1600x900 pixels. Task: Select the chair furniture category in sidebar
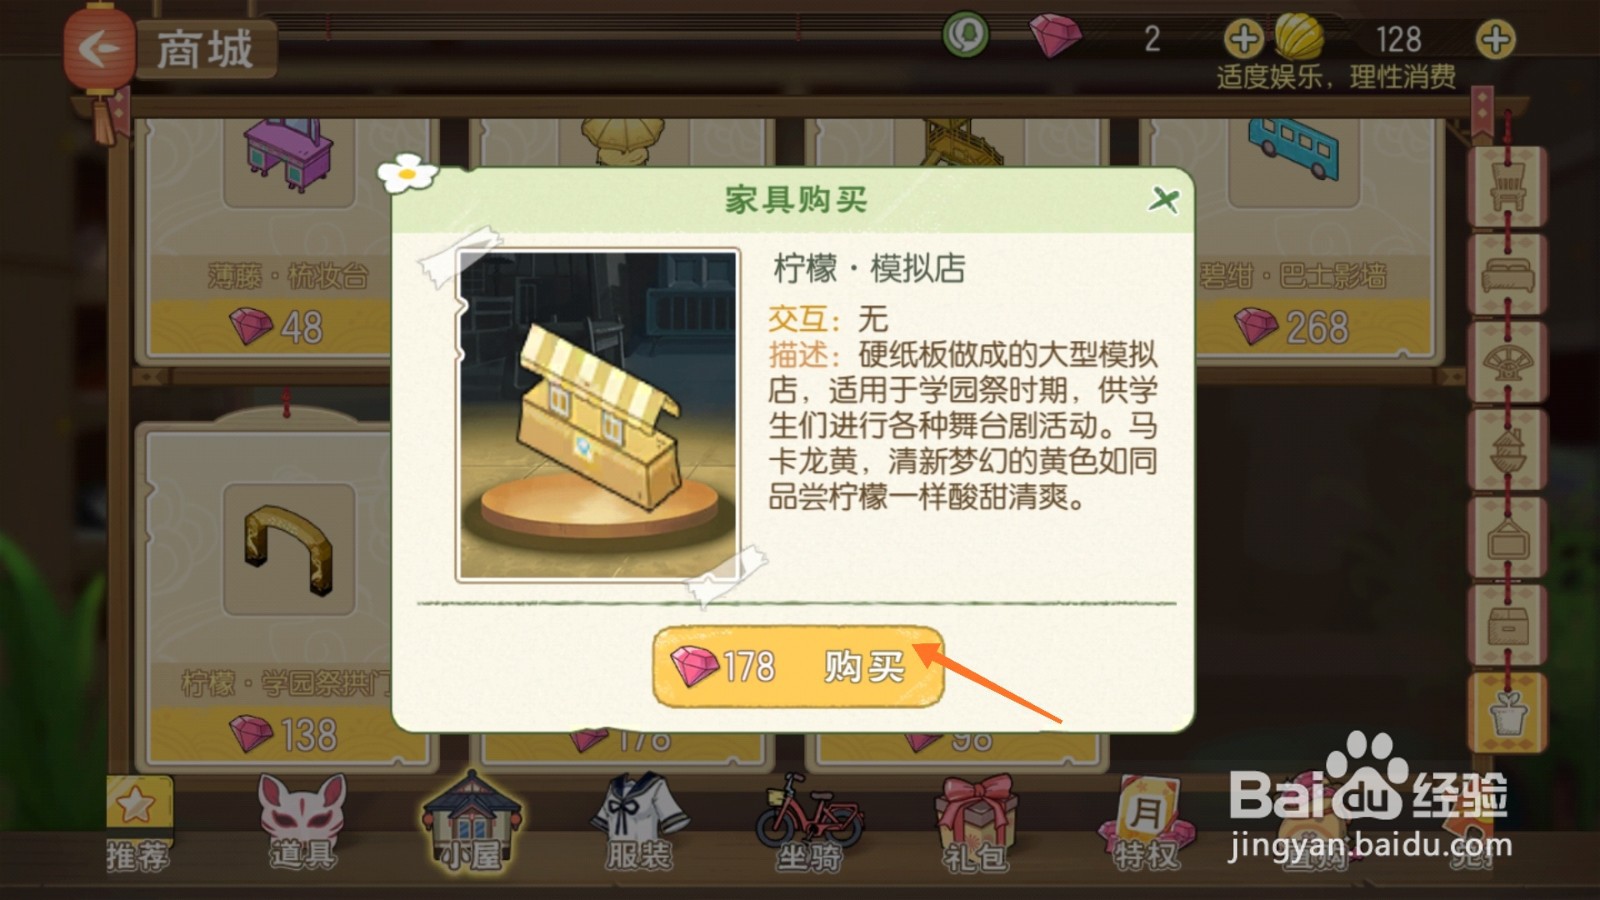1507,186
